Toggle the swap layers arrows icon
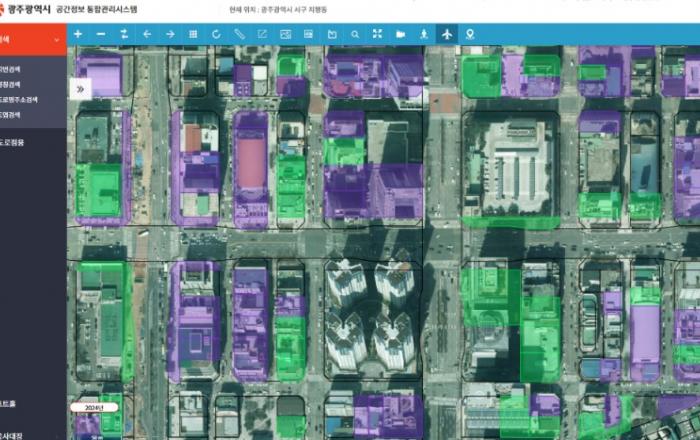The image size is (700, 440). (125, 34)
